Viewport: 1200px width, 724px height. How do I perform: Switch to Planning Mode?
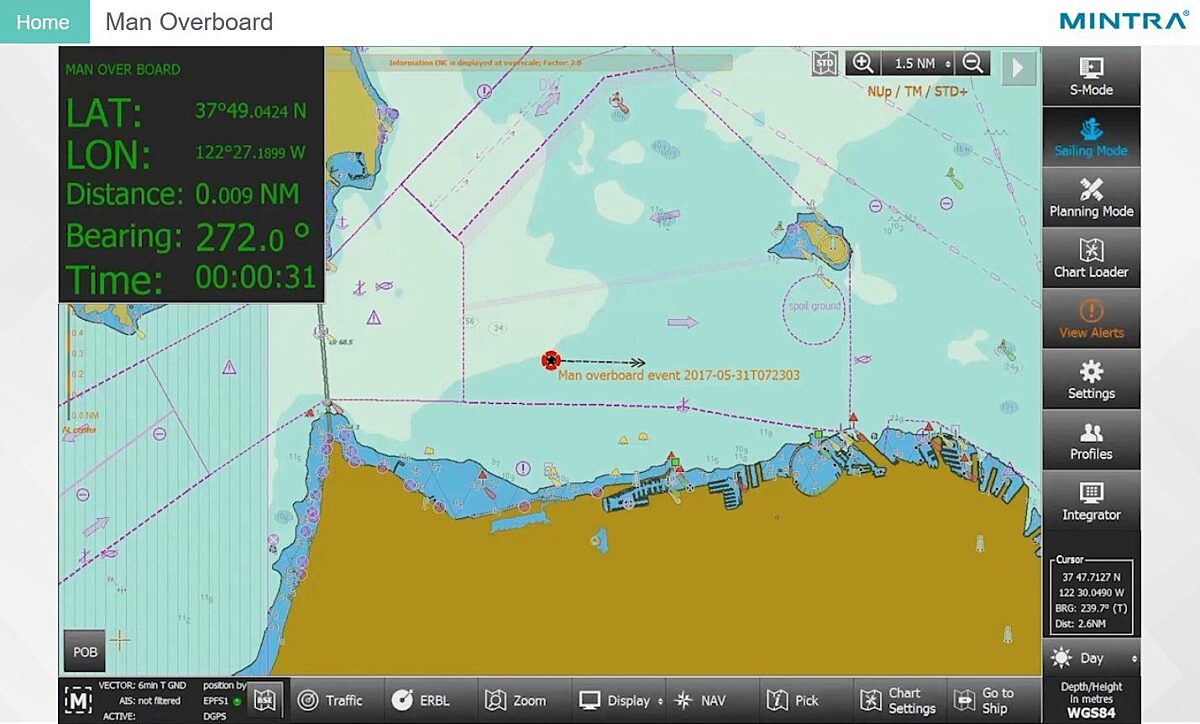[1091, 198]
